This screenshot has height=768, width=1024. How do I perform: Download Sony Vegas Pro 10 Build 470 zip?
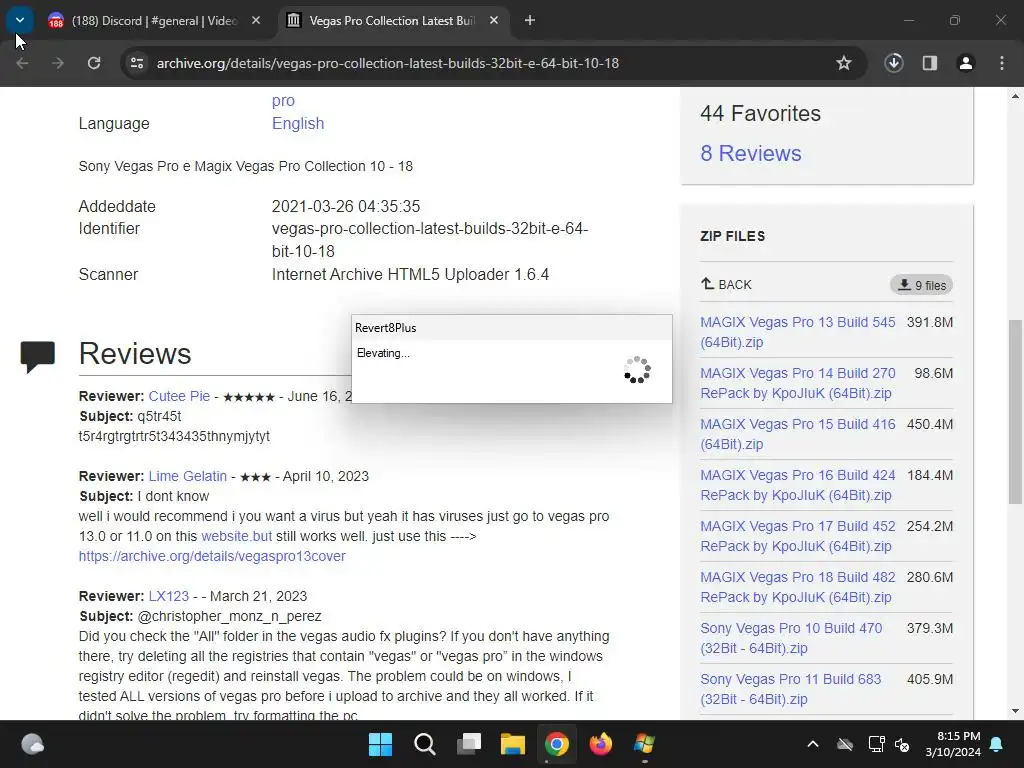[x=791, y=637]
